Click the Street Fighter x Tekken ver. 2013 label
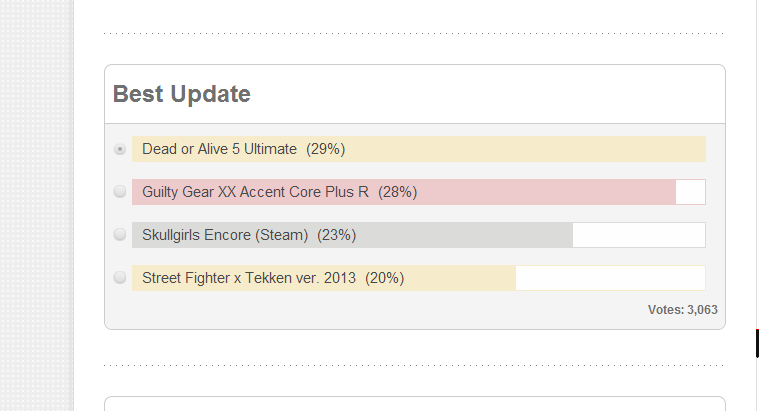This screenshot has height=411, width=759. 249,278
